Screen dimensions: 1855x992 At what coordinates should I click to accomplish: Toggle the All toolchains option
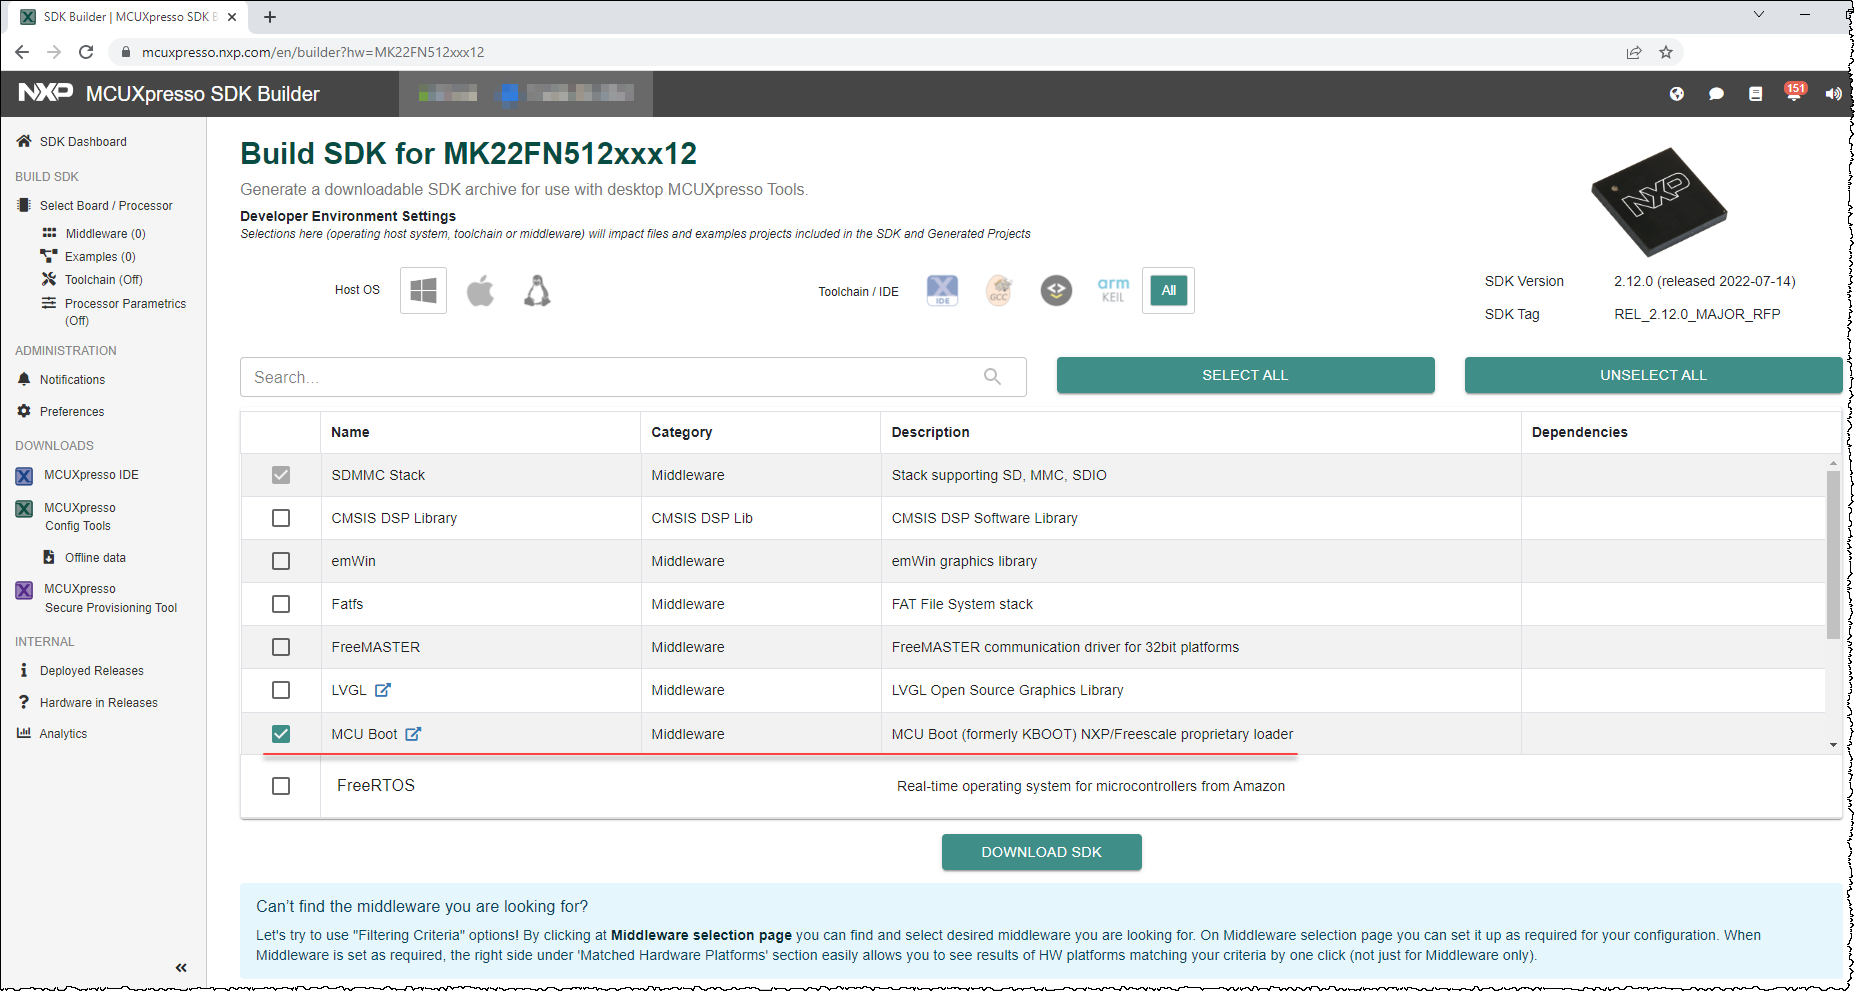(x=1168, y=290)
